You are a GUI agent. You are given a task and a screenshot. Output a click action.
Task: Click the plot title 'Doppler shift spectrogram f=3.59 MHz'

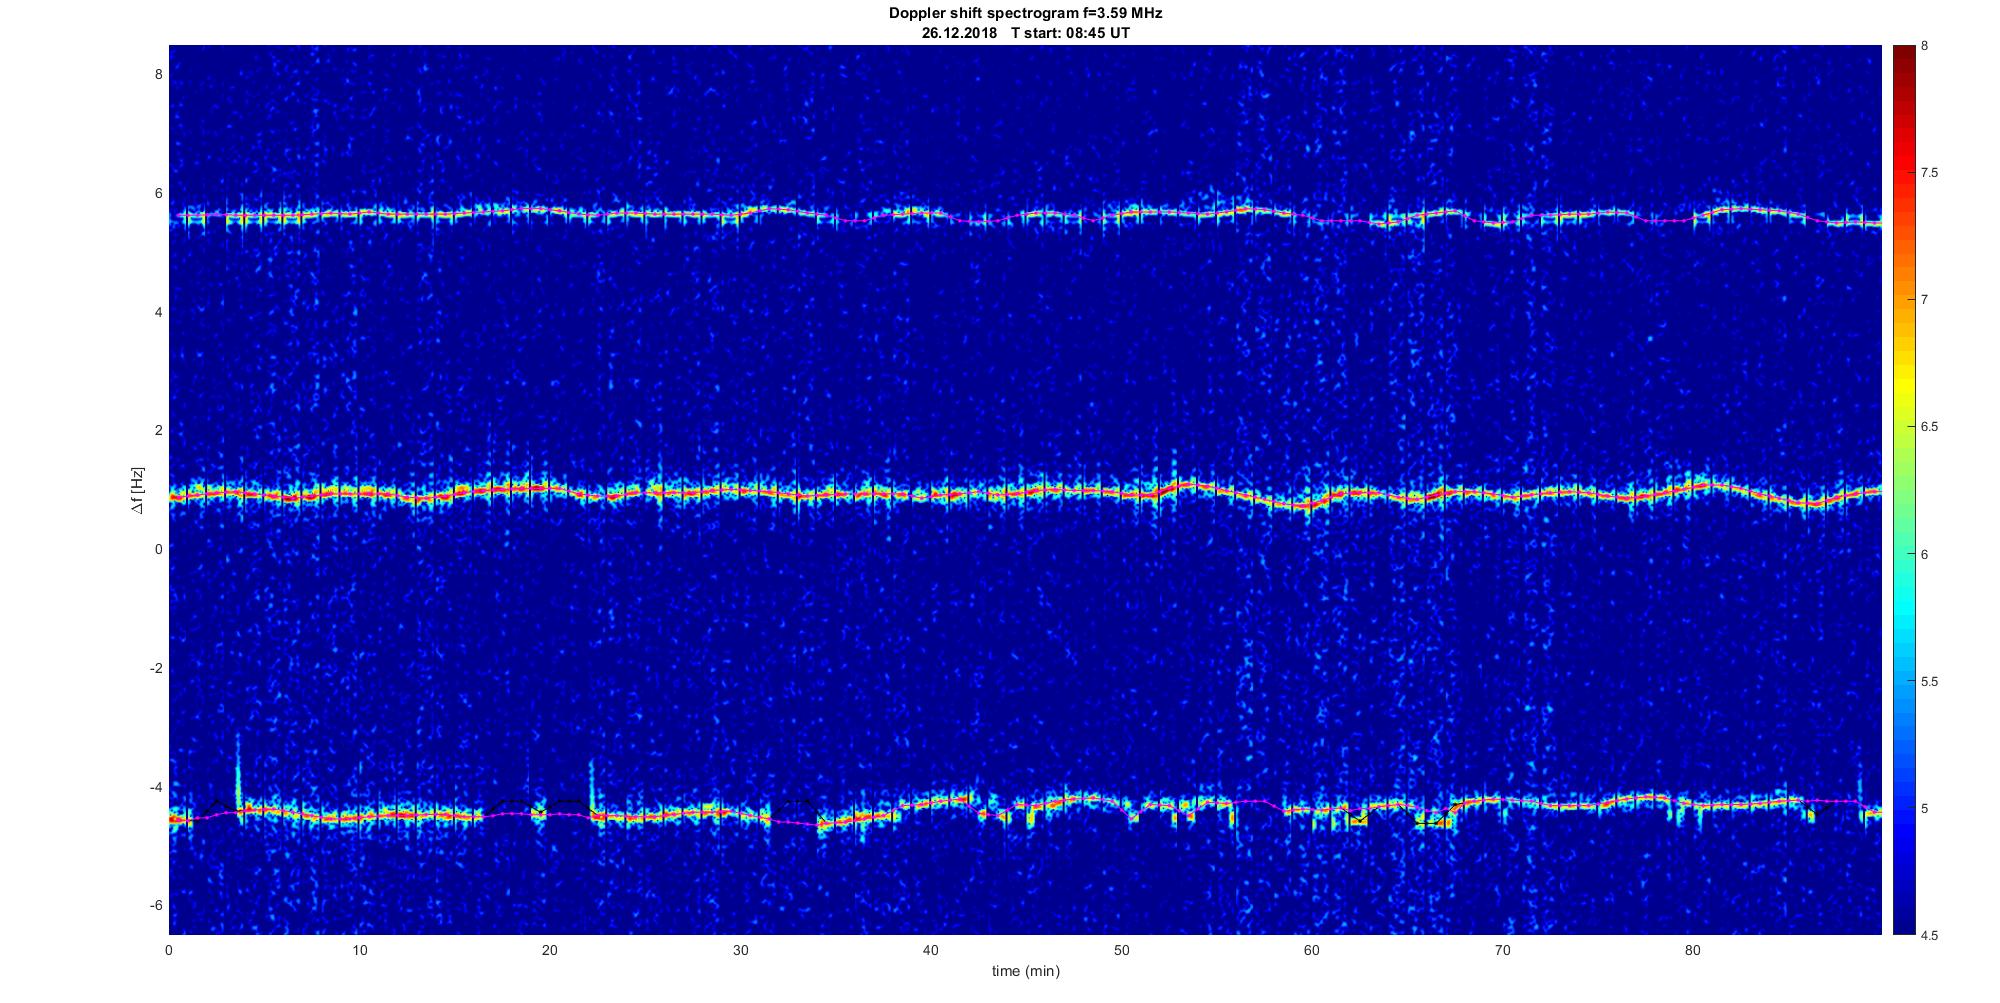[1026, 14]
